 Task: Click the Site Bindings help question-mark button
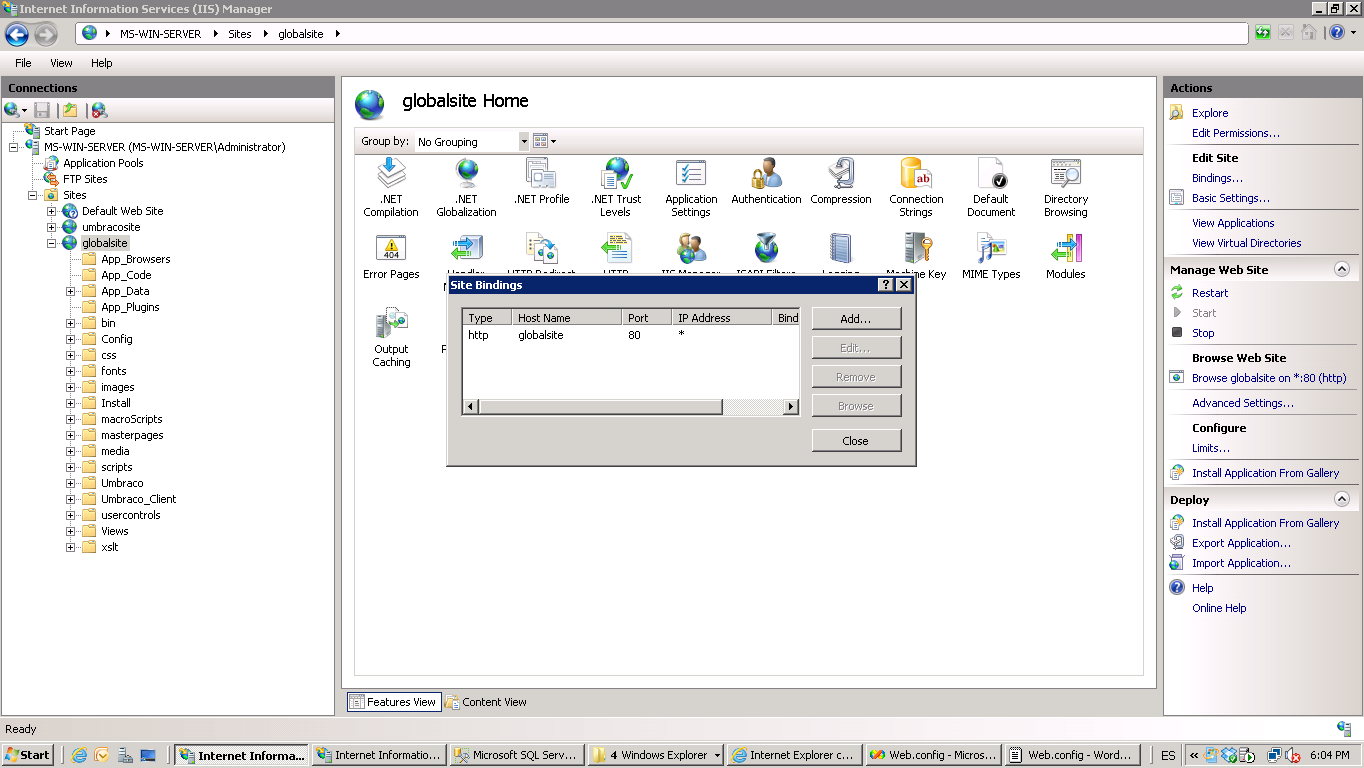pyautogui.click(x=885, y=285)
